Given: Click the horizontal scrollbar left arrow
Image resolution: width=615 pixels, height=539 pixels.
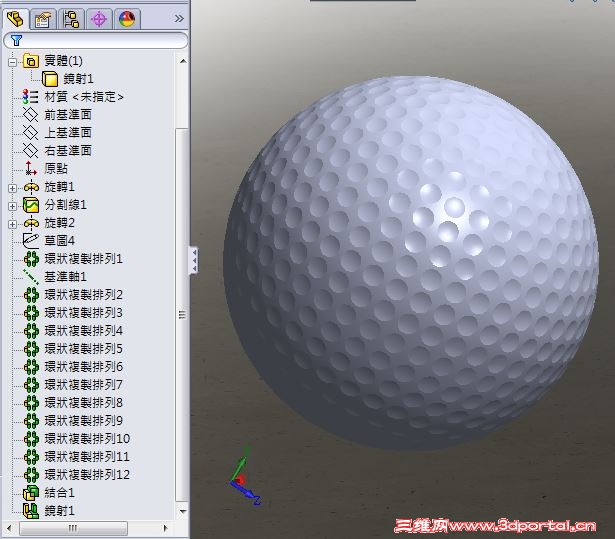Looking at the screenshot, I should click(x=9, y=528).
